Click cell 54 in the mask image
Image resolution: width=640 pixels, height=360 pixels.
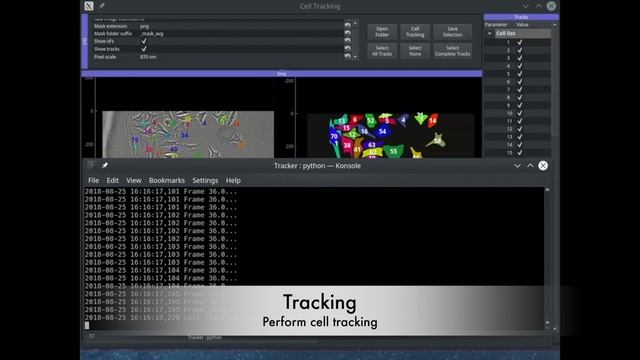382,131
